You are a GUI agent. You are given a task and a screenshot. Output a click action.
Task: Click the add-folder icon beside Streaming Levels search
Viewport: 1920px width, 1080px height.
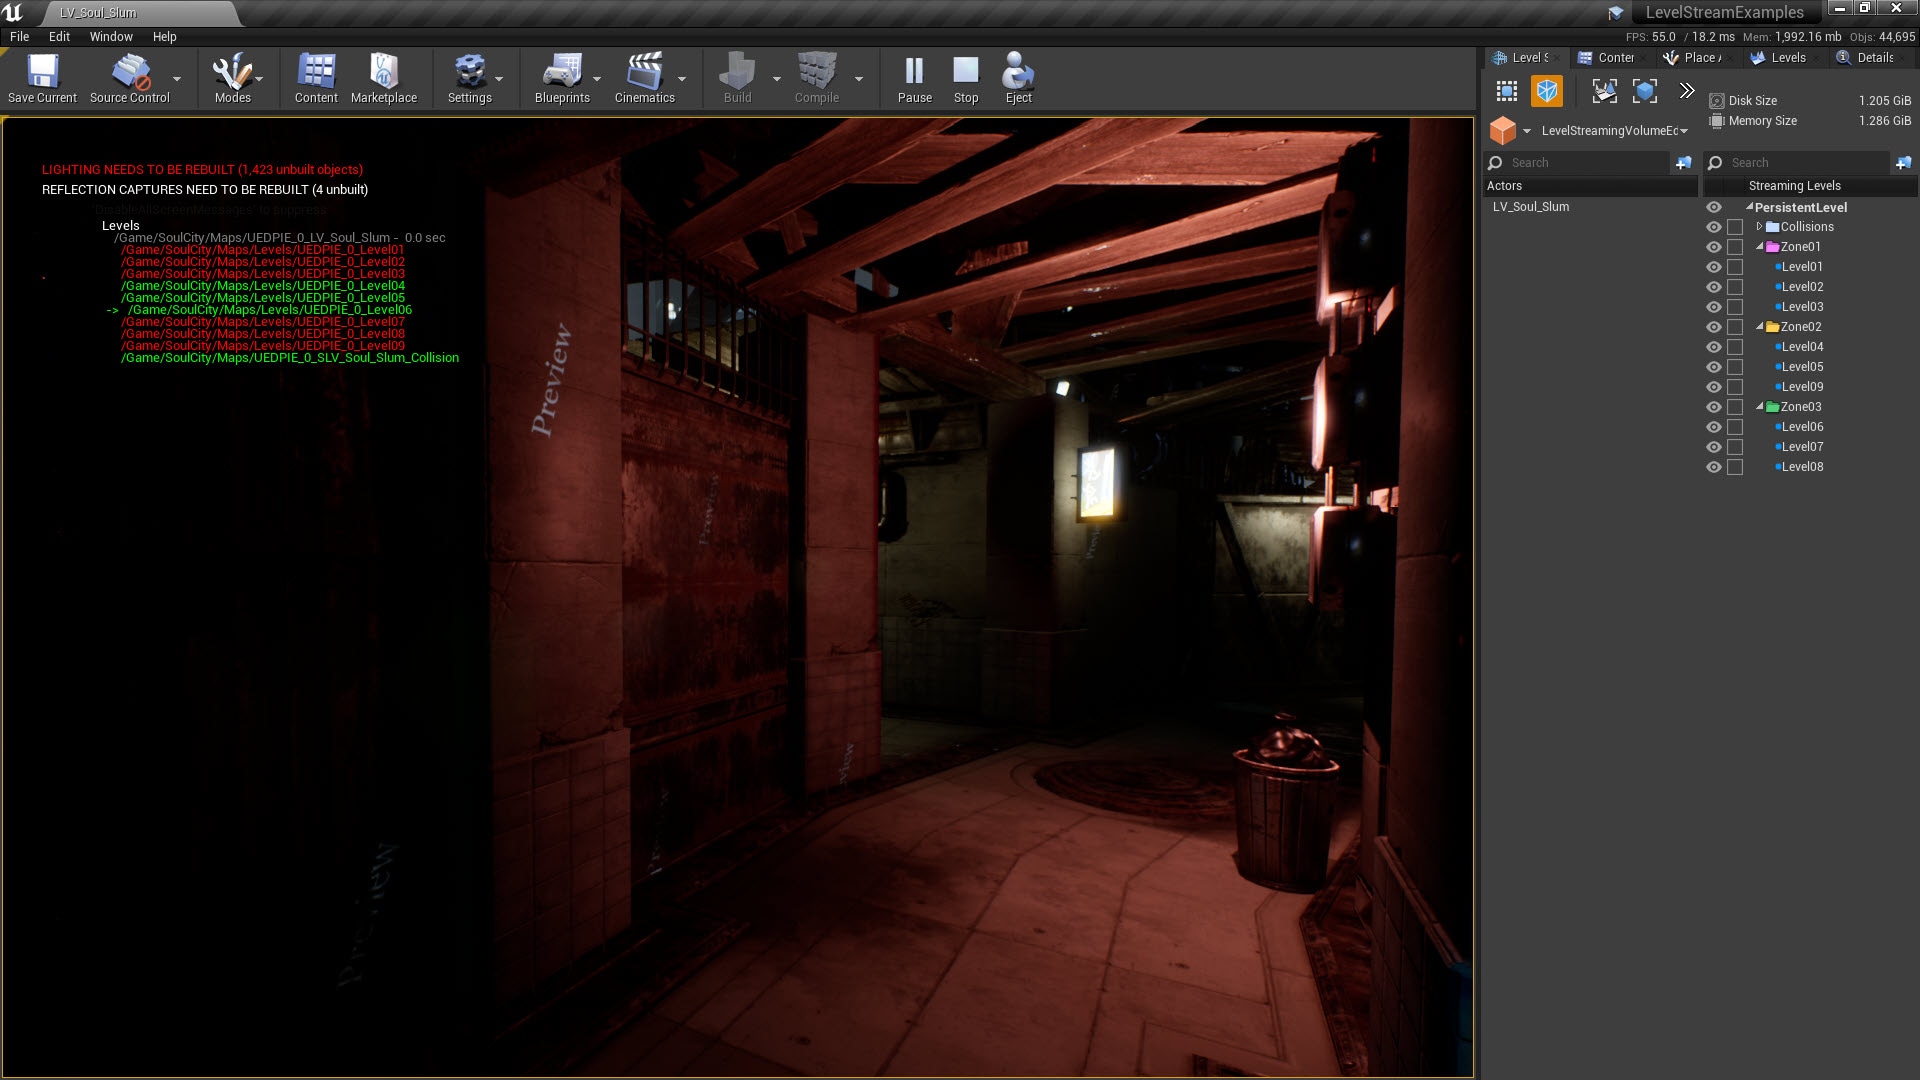(x=1903, y=162)
